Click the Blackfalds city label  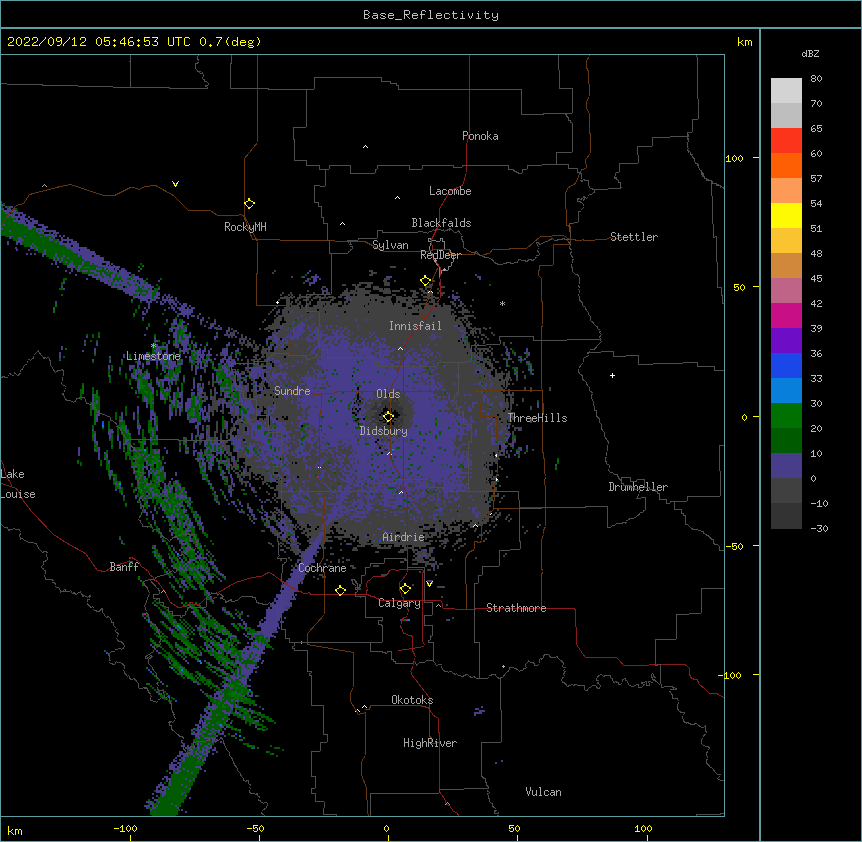tap(441, 223)
